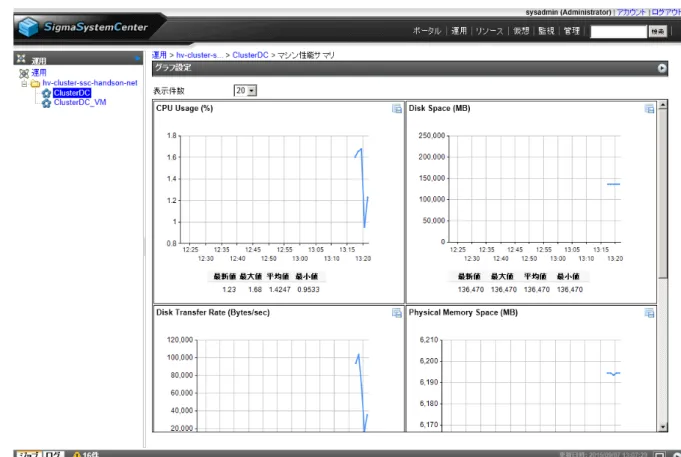This screenshot has width=681, height=457.
Task: Open the Physical Memory Space graph detail icon
Action: pyautogui.click(x=649, y=313)
